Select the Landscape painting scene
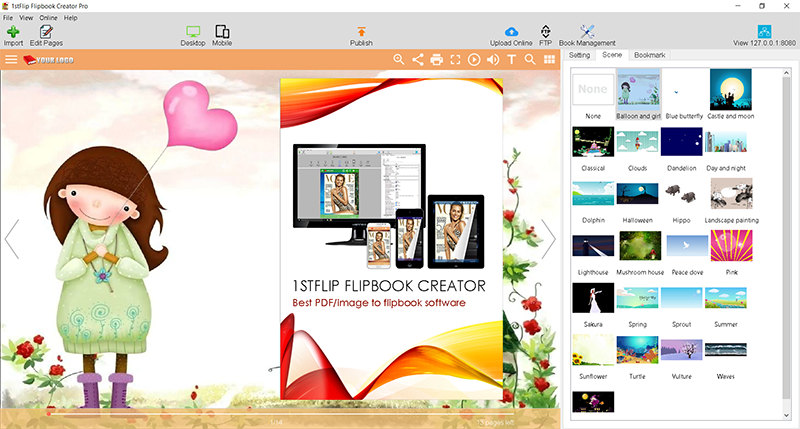The height and width of the screenshot is (429, 800). (732, 193)
